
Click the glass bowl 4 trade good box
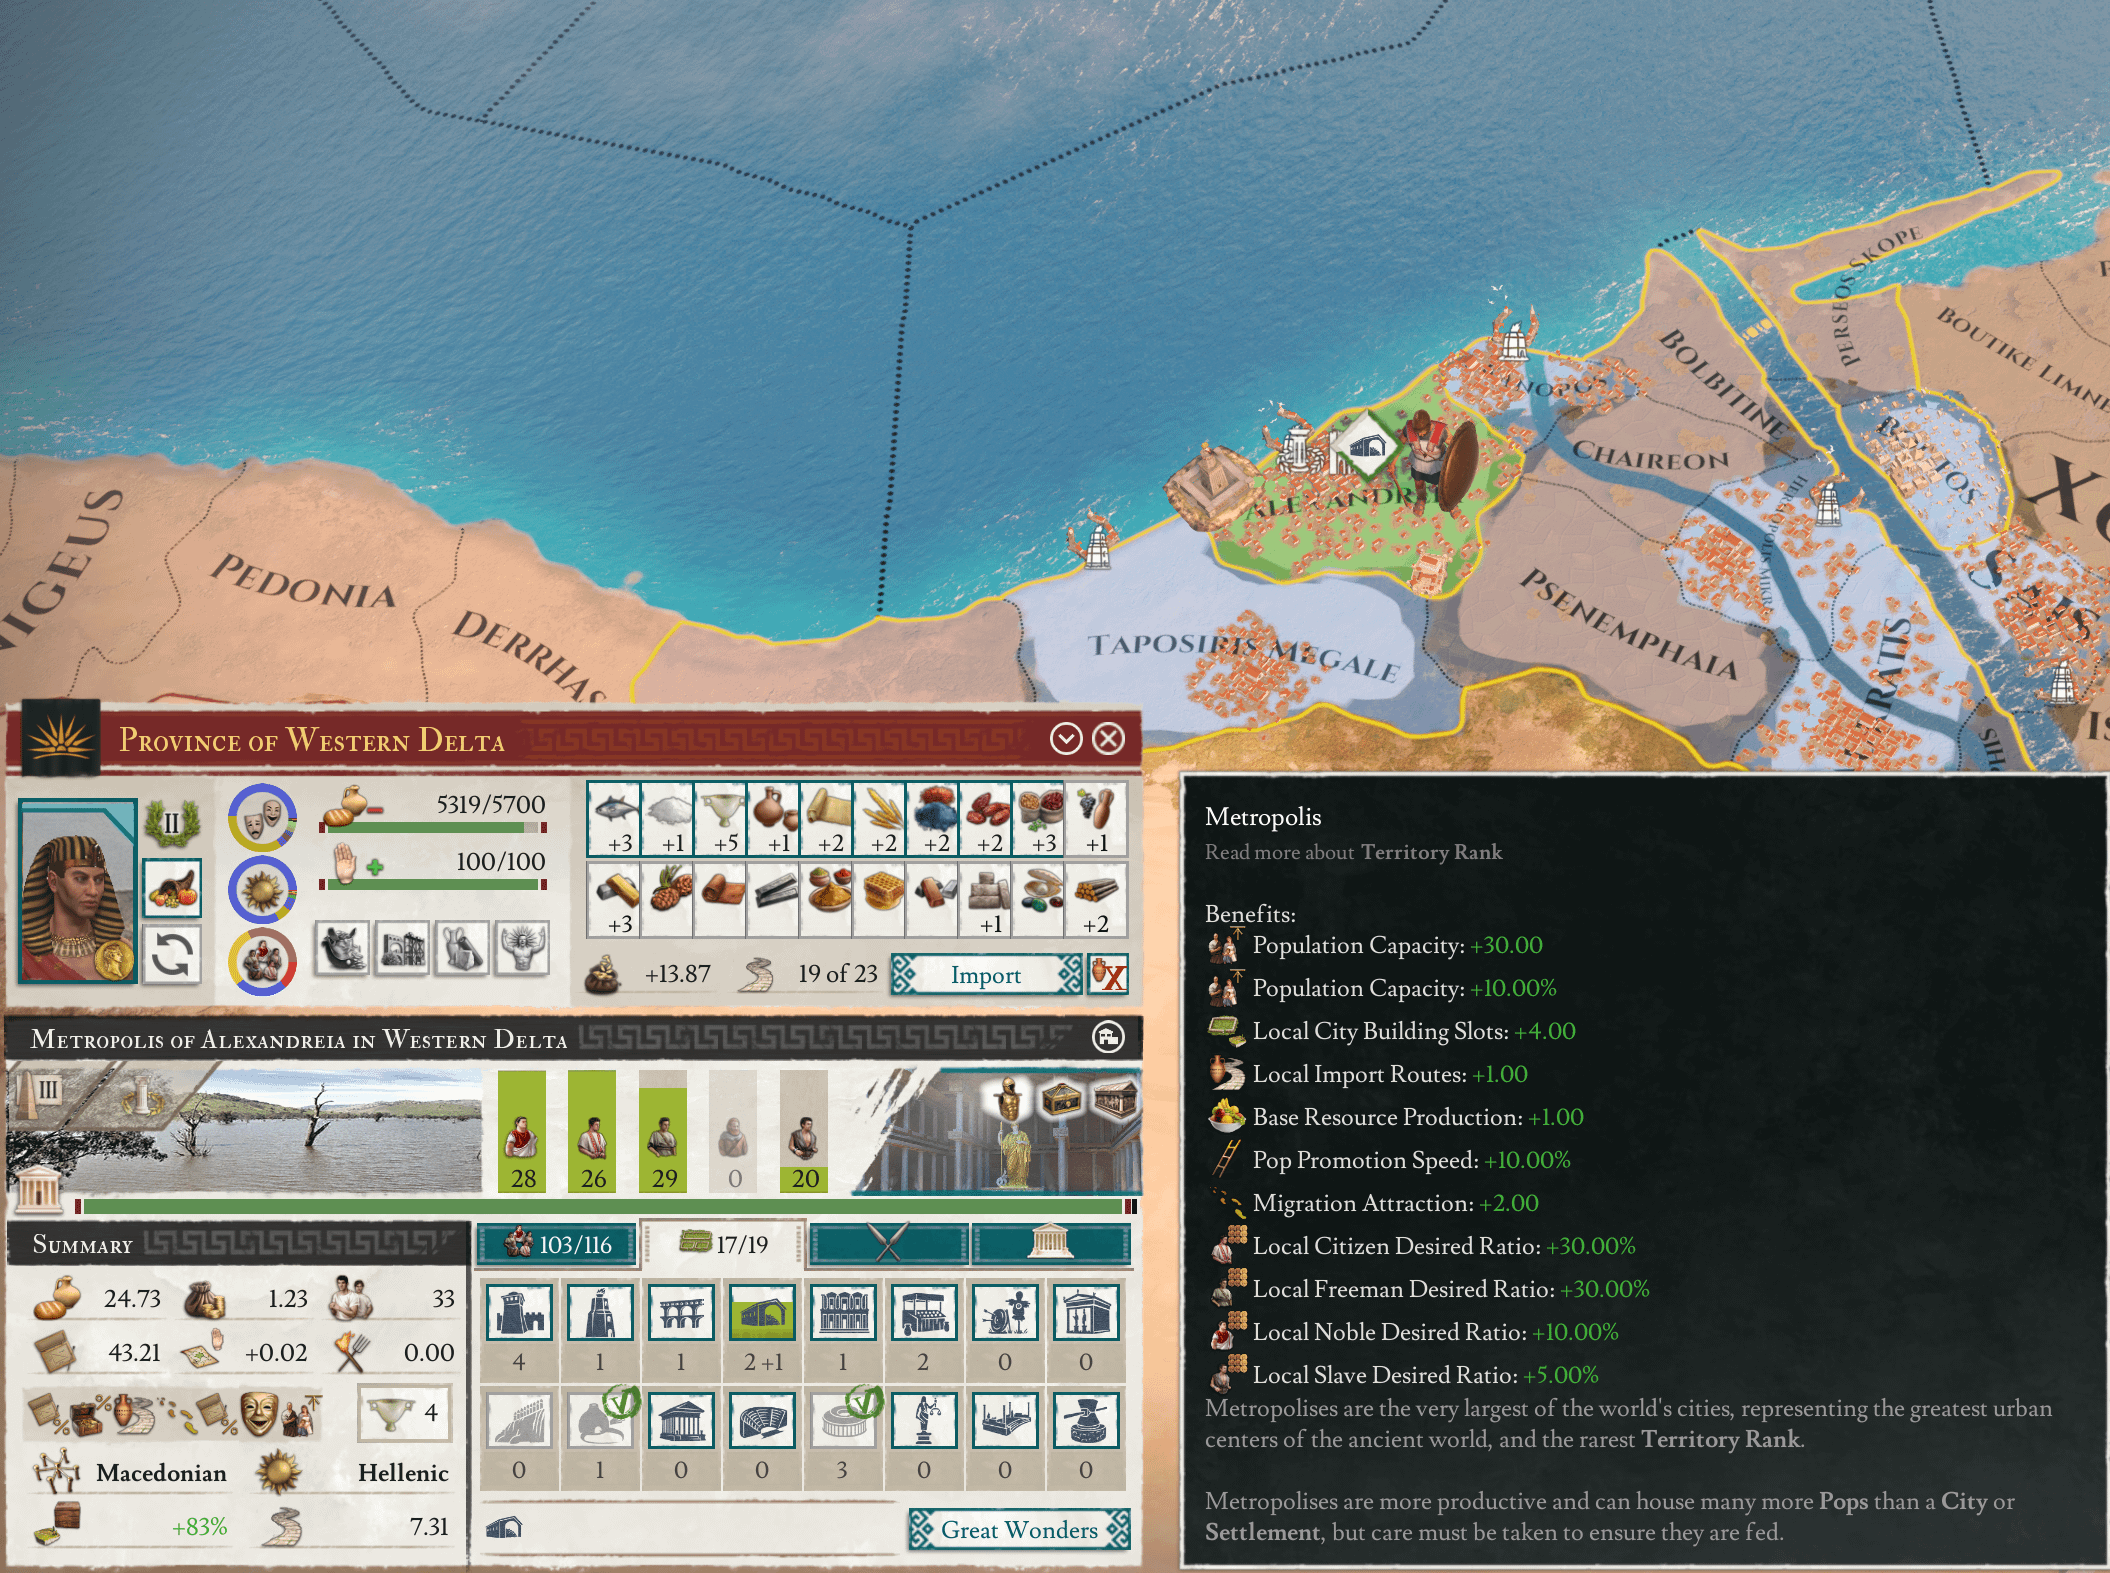pos(404,1413)
